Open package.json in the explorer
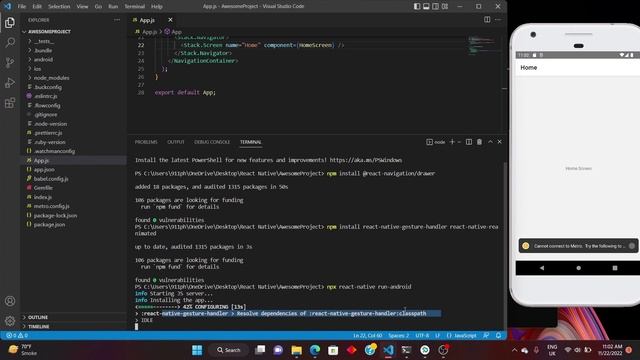 [x=73, y=224]
